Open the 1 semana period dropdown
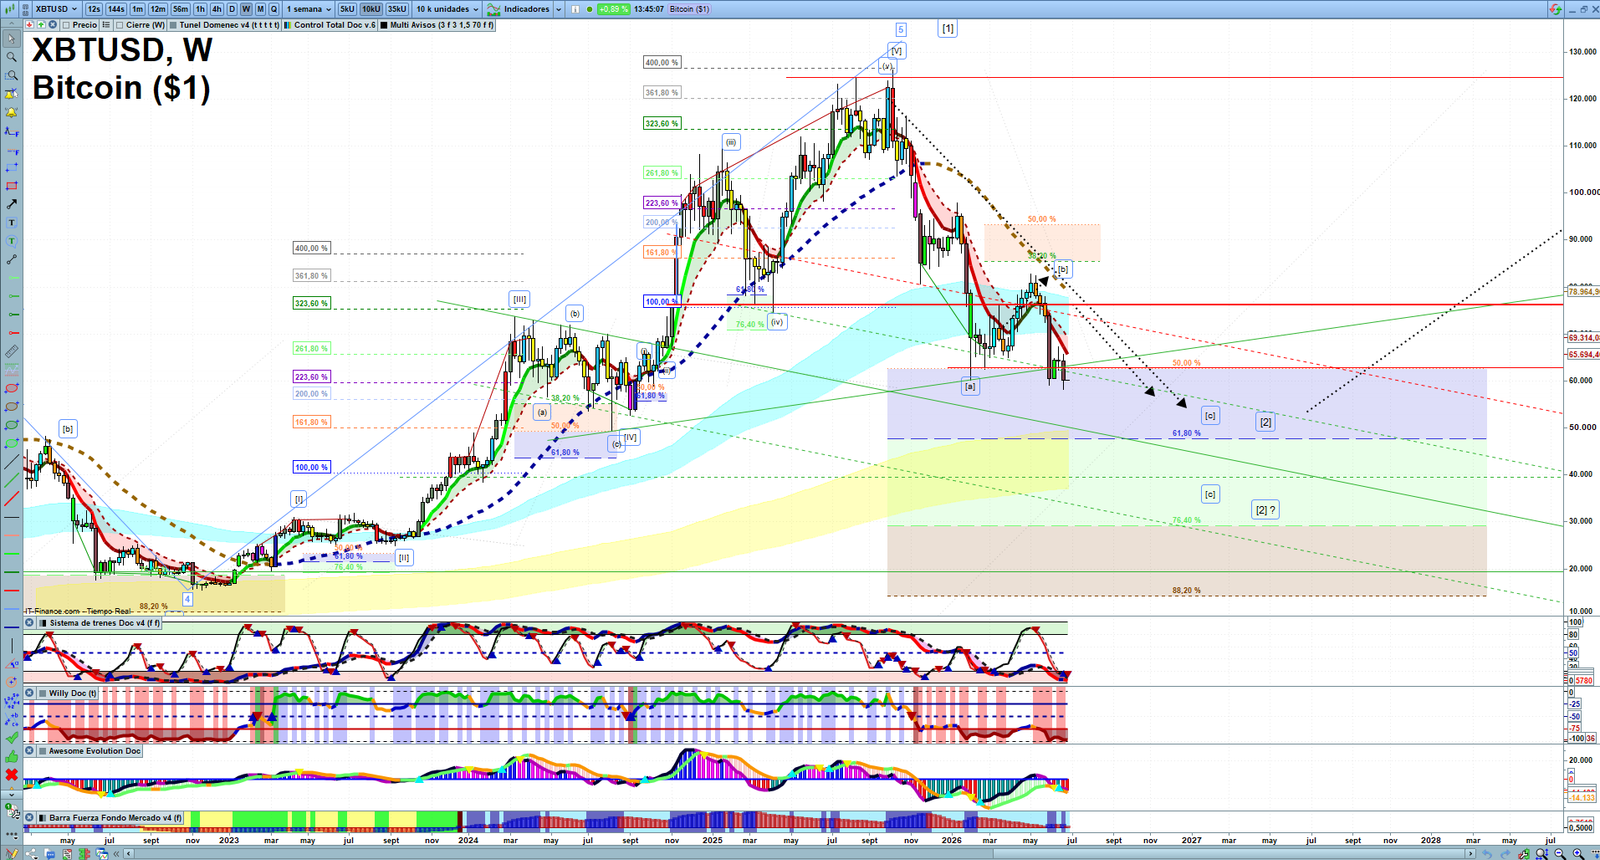The width and height of the screenshot is (1600, 860). click(x=307, y=9)
